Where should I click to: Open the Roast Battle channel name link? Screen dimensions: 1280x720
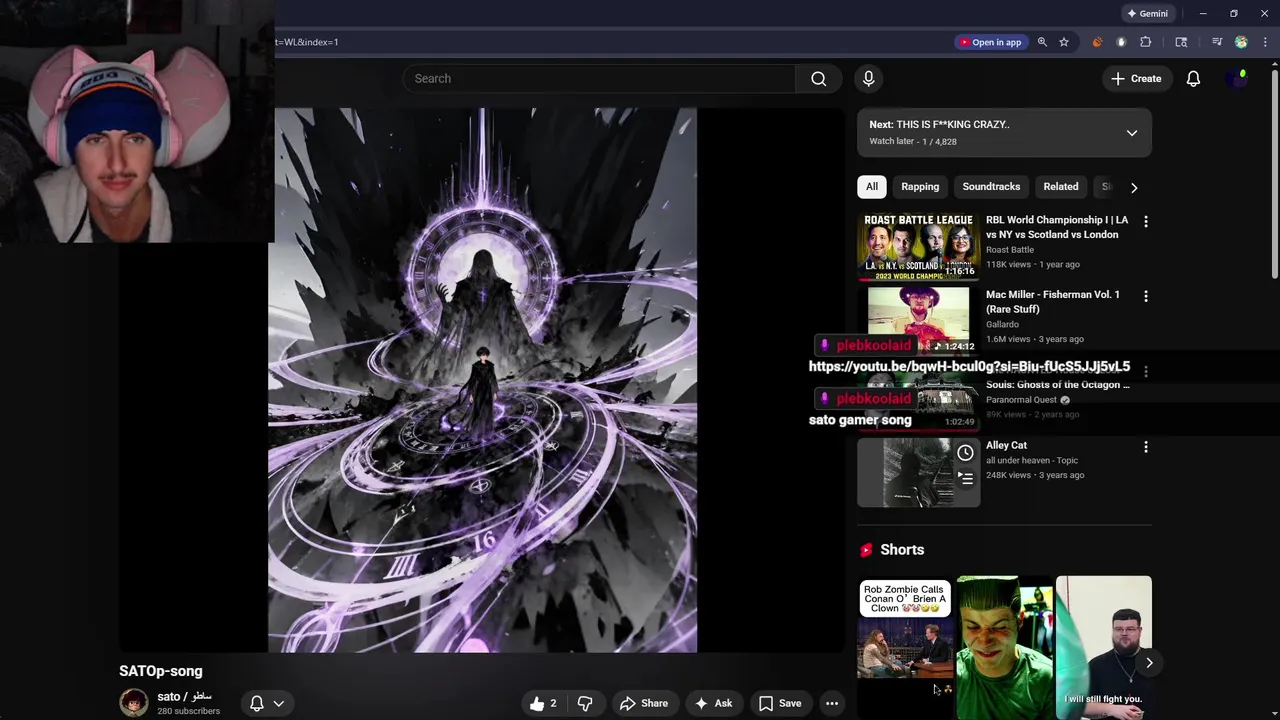[x=1010, y=250]
